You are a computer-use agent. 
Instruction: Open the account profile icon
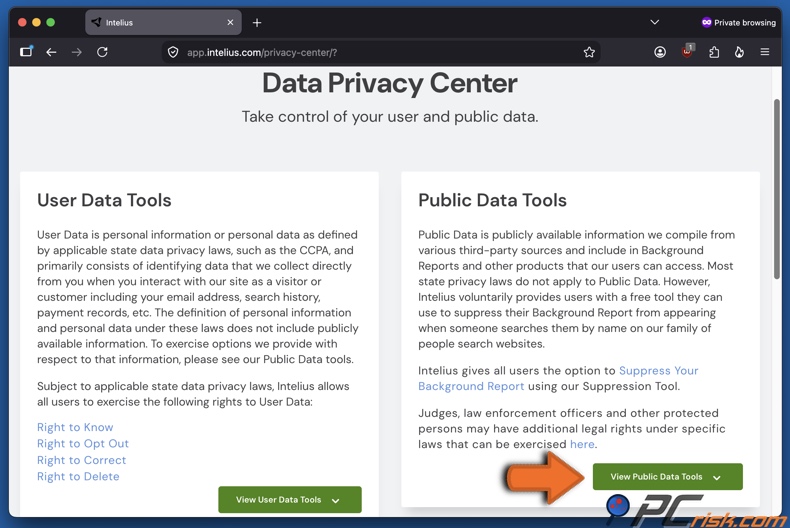(x=660, y=52)
